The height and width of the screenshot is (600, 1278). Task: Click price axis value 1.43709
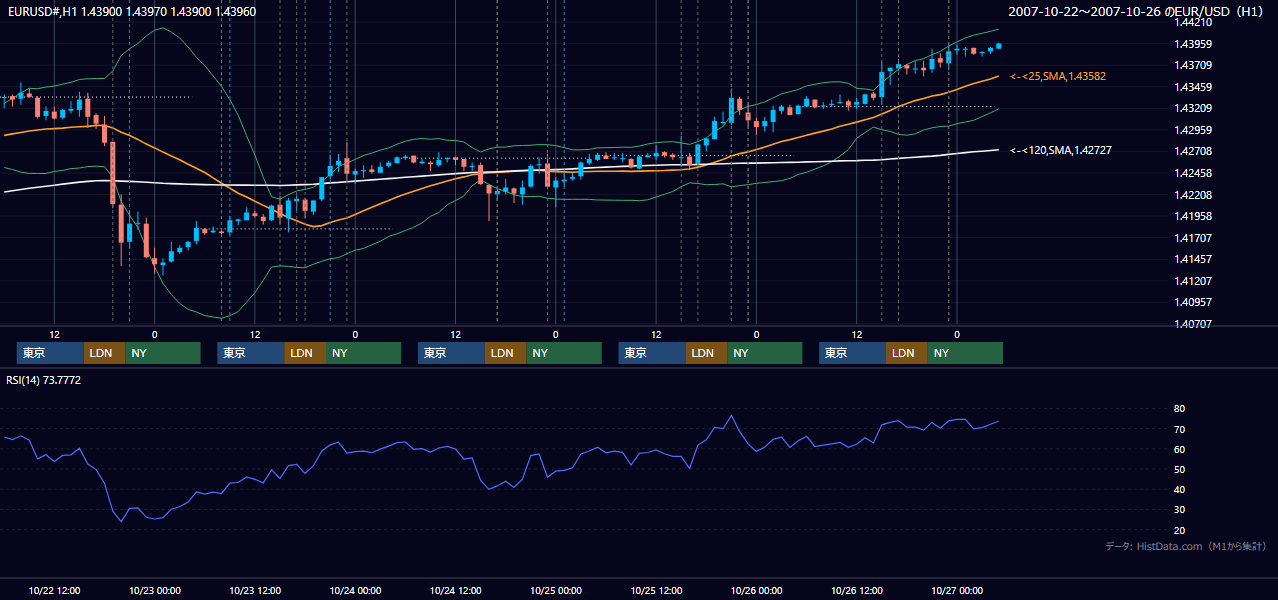[1192, 65]
